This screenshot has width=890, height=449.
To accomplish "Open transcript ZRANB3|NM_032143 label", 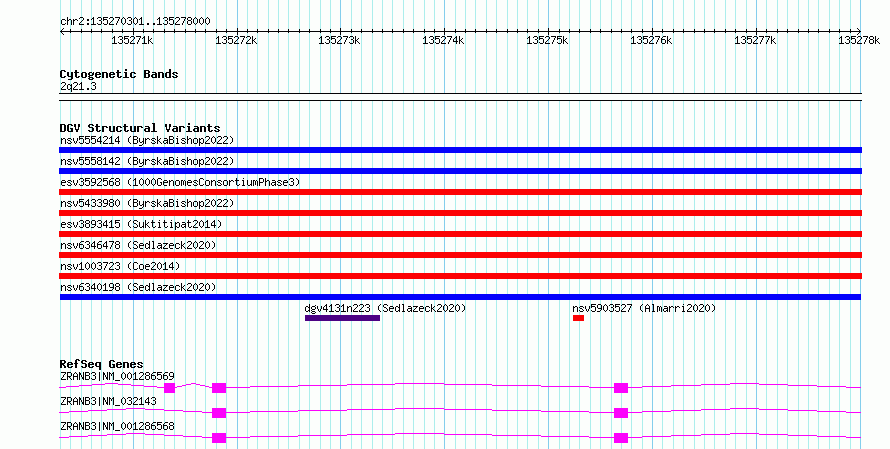I will click(x=108, y=401).
